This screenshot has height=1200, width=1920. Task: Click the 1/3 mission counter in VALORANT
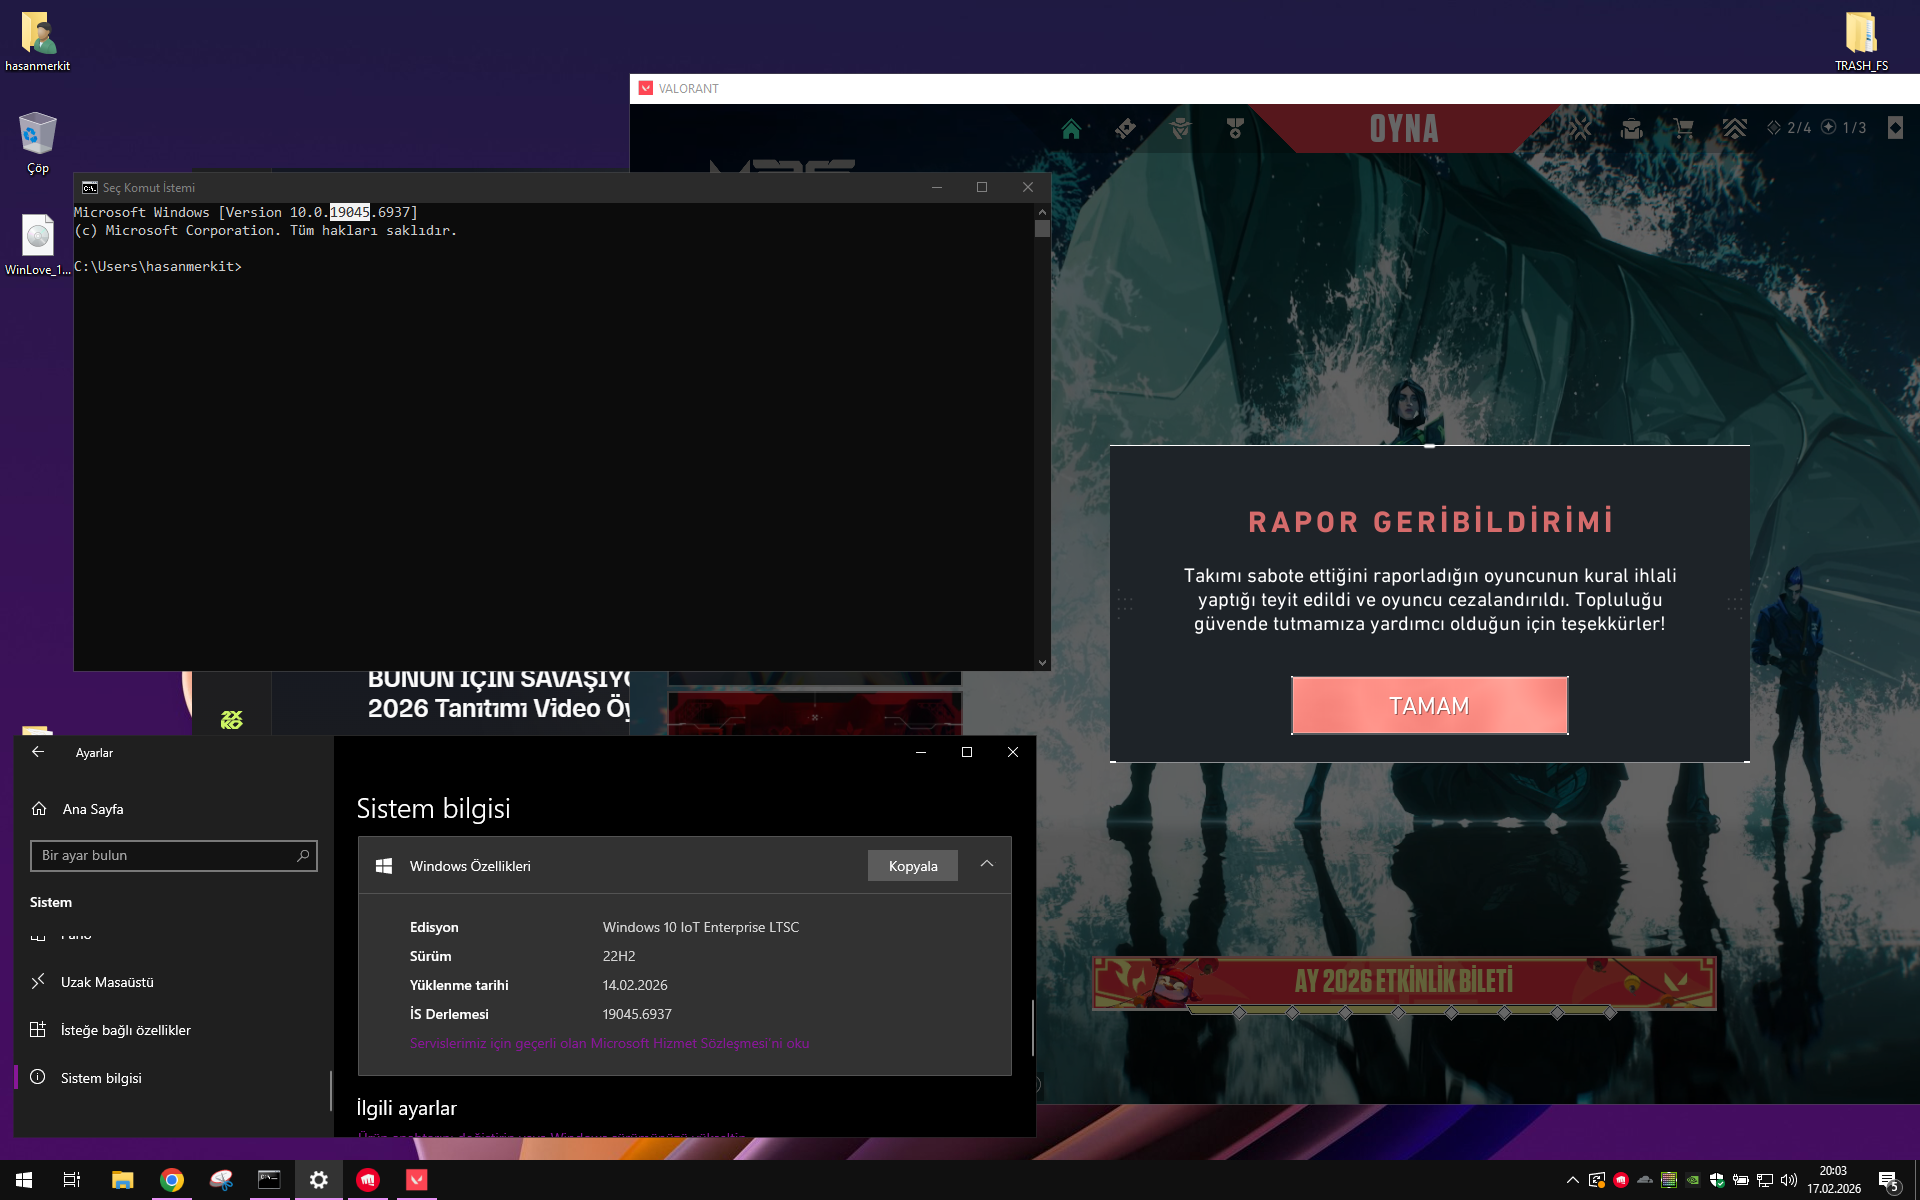pos(1844,128)
